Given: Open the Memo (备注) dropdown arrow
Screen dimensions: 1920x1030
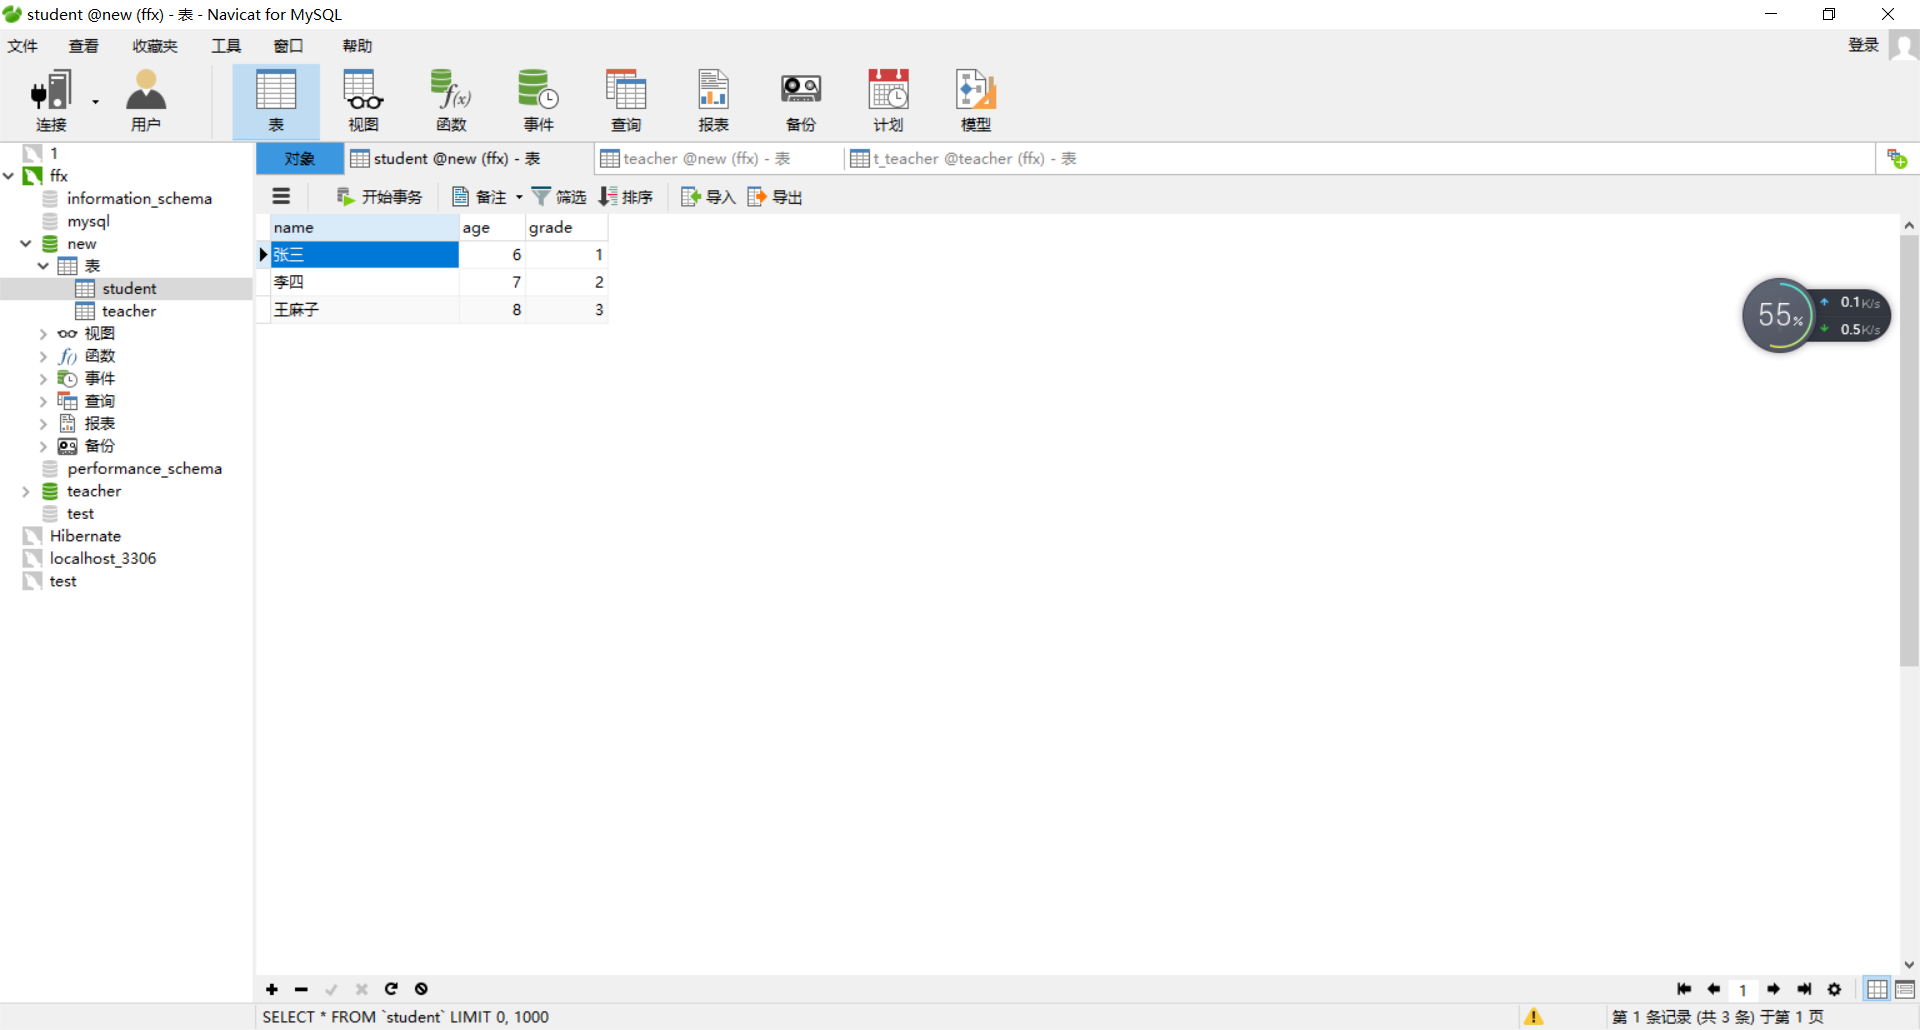Looking at the screenshot, I should pyautogui.click(x=519, y=197).
